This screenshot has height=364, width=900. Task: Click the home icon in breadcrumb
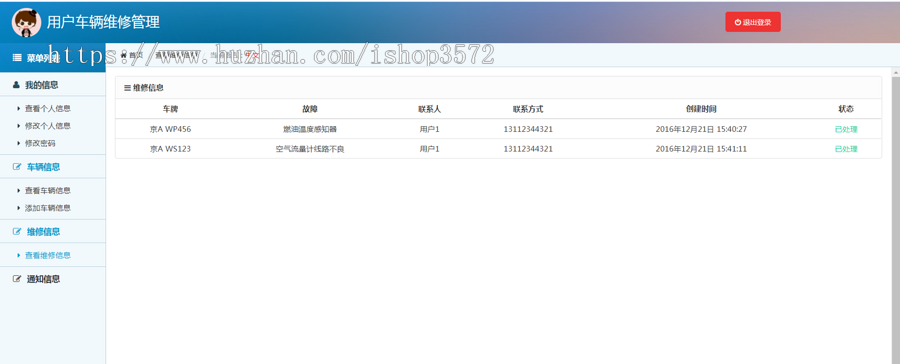pos(123,55)
